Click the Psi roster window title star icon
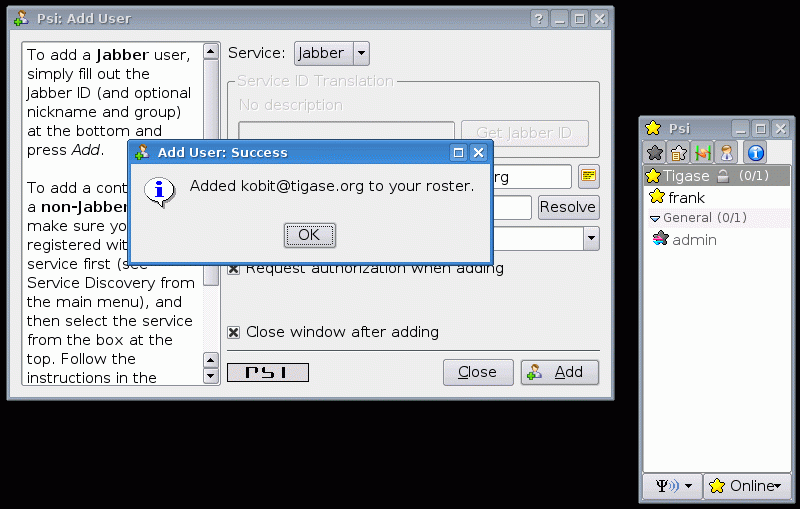Image resolution: width=800 pixels, height=509 pixels. 653,128
